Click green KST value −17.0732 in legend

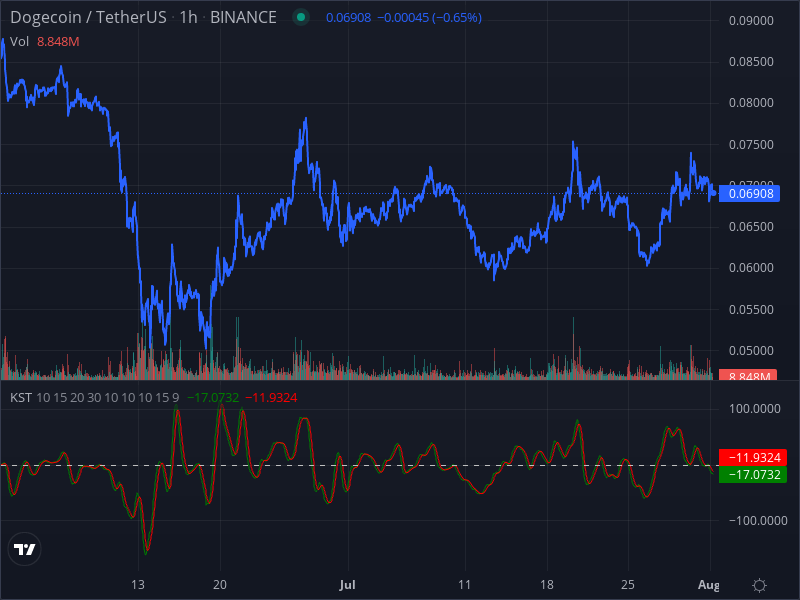(213, 397)
